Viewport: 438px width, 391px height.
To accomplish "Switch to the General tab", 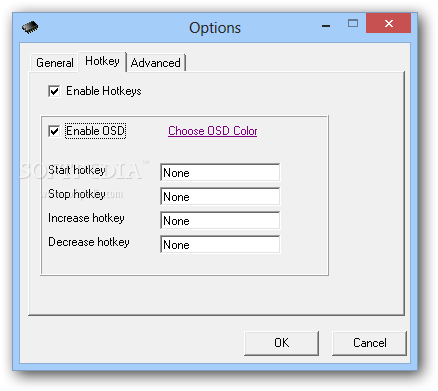I will pos(55,63).
